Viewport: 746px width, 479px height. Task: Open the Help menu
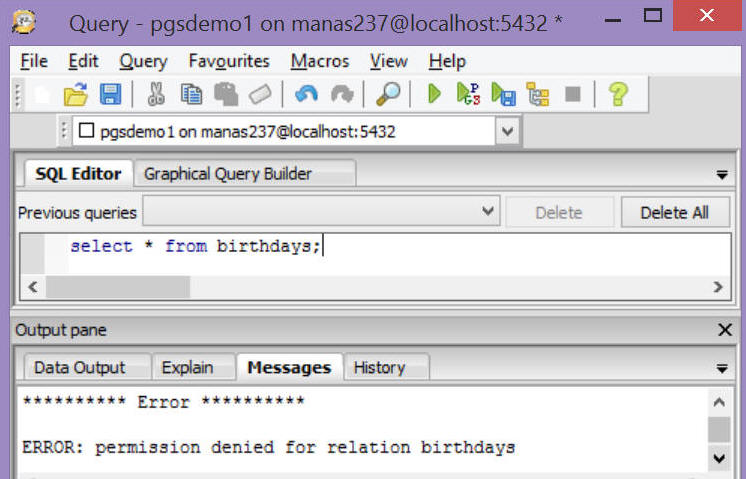click(x=447, y=61)
